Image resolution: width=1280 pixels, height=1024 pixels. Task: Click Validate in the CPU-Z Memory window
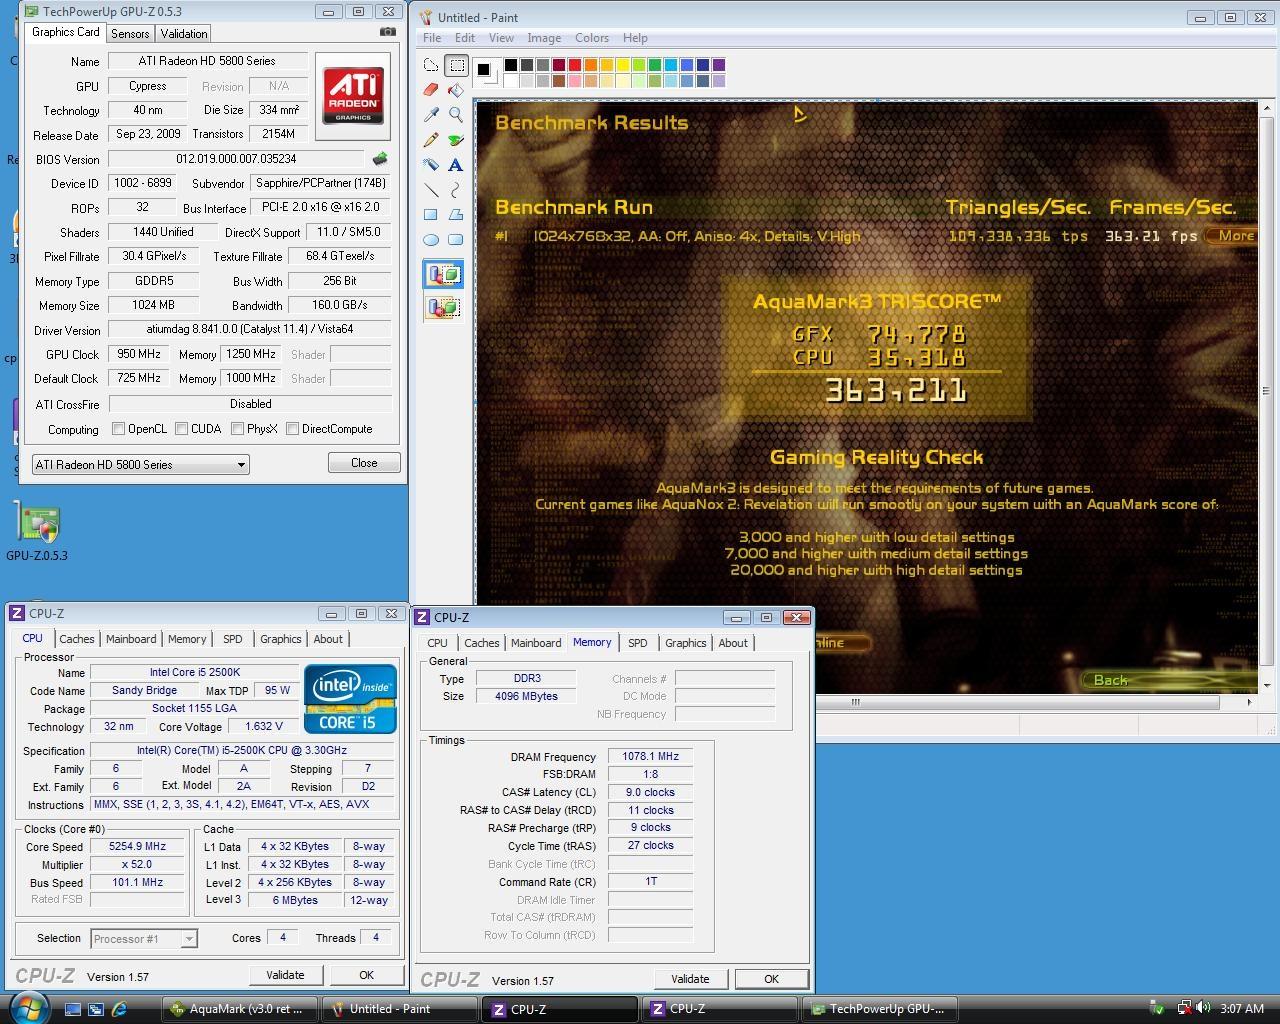click(690, 979)
